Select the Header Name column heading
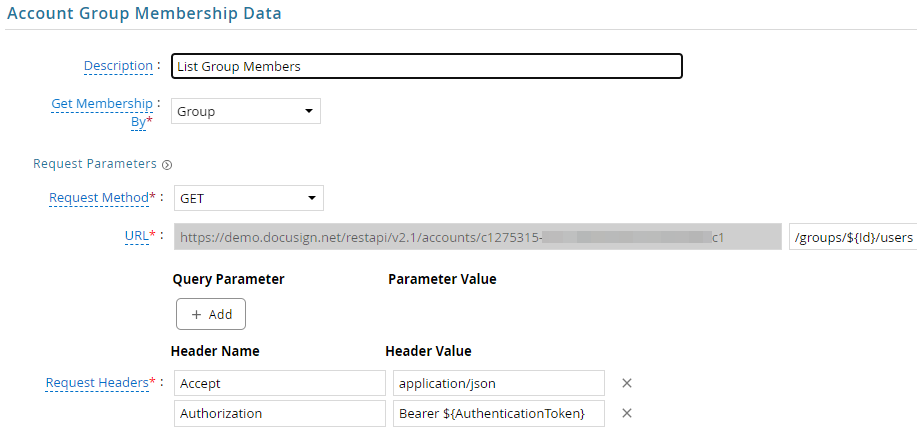Image resolution: width=917 pixels, height=429 pixels. point(215,351)
